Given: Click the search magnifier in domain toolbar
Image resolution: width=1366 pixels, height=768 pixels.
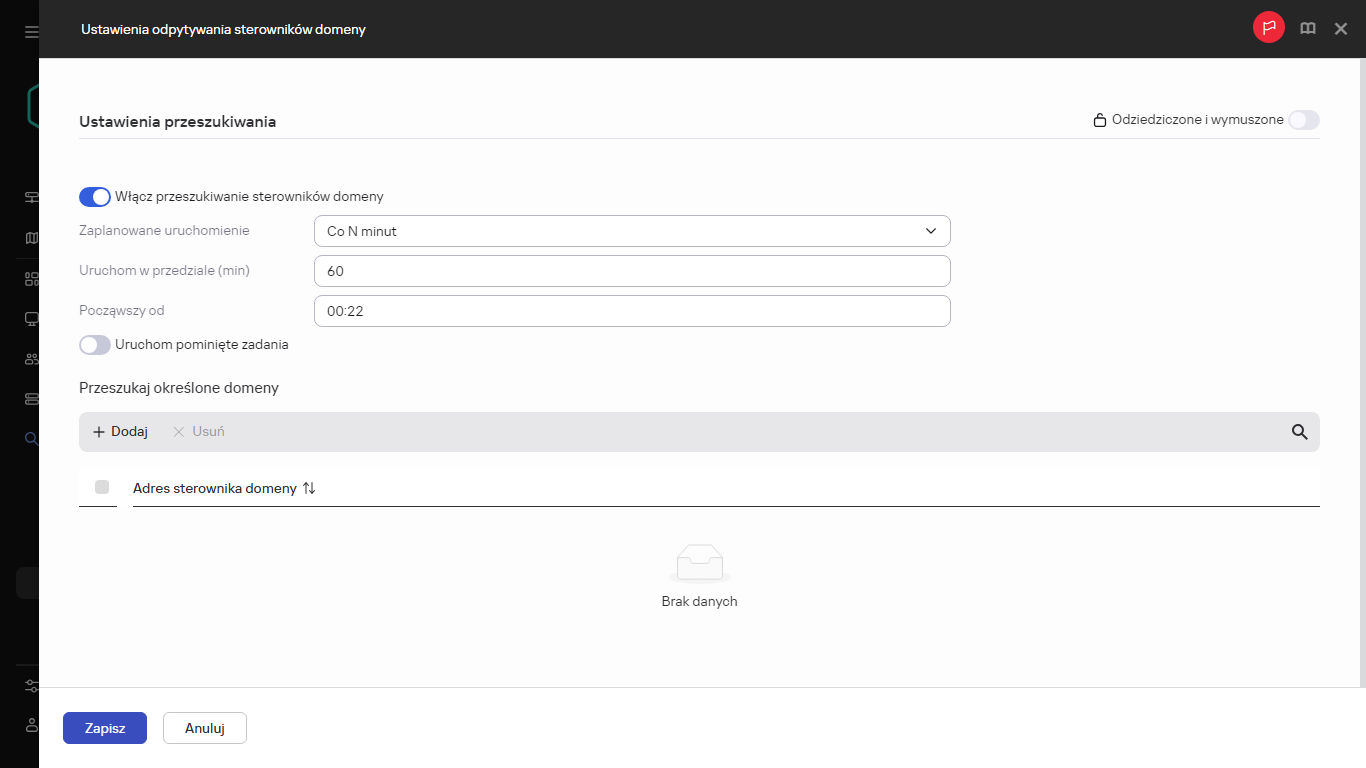Looking at the screenshot, I should point(1299,432).
